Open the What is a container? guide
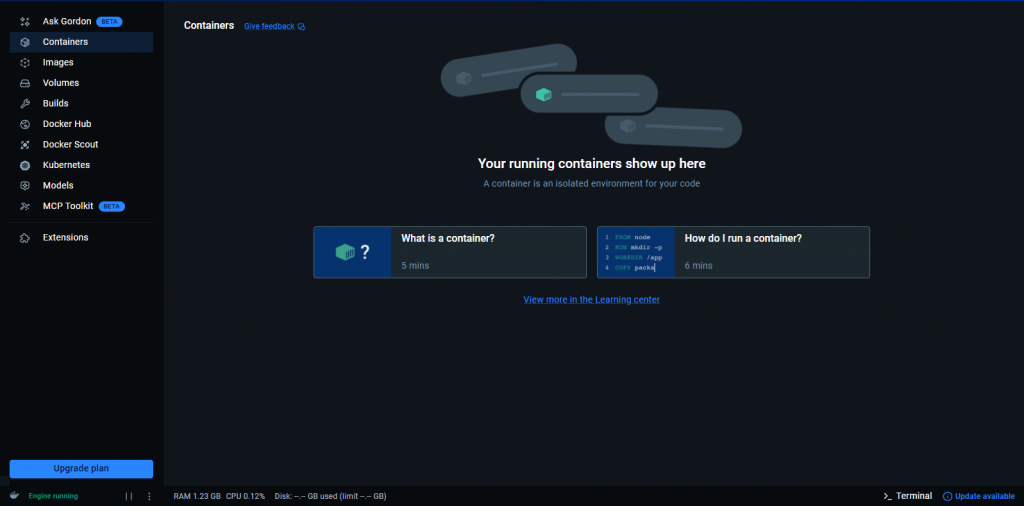Image resolution: width=1024 pixels, height=506 pixels. point(450,252)
